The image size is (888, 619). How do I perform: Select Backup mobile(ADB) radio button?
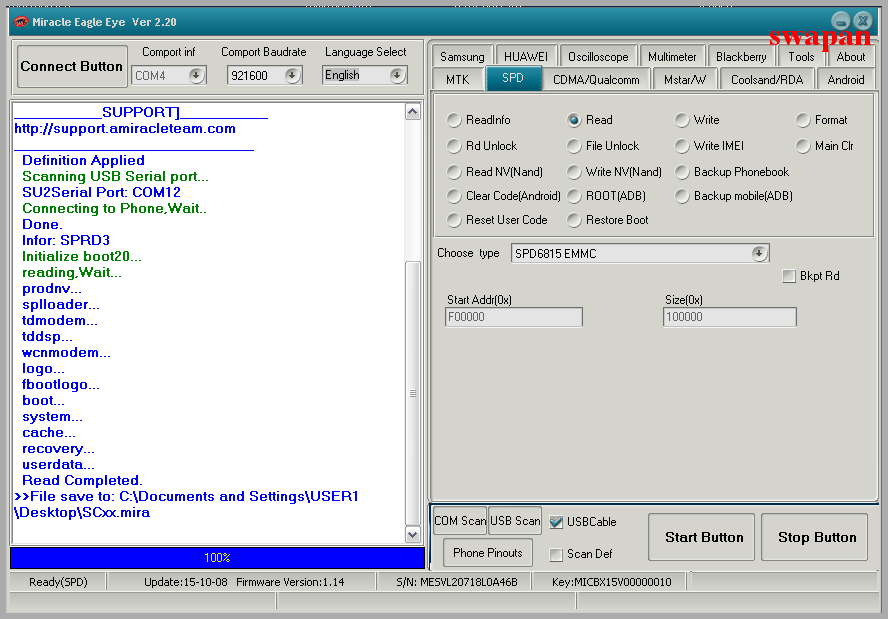click(682, 196)
